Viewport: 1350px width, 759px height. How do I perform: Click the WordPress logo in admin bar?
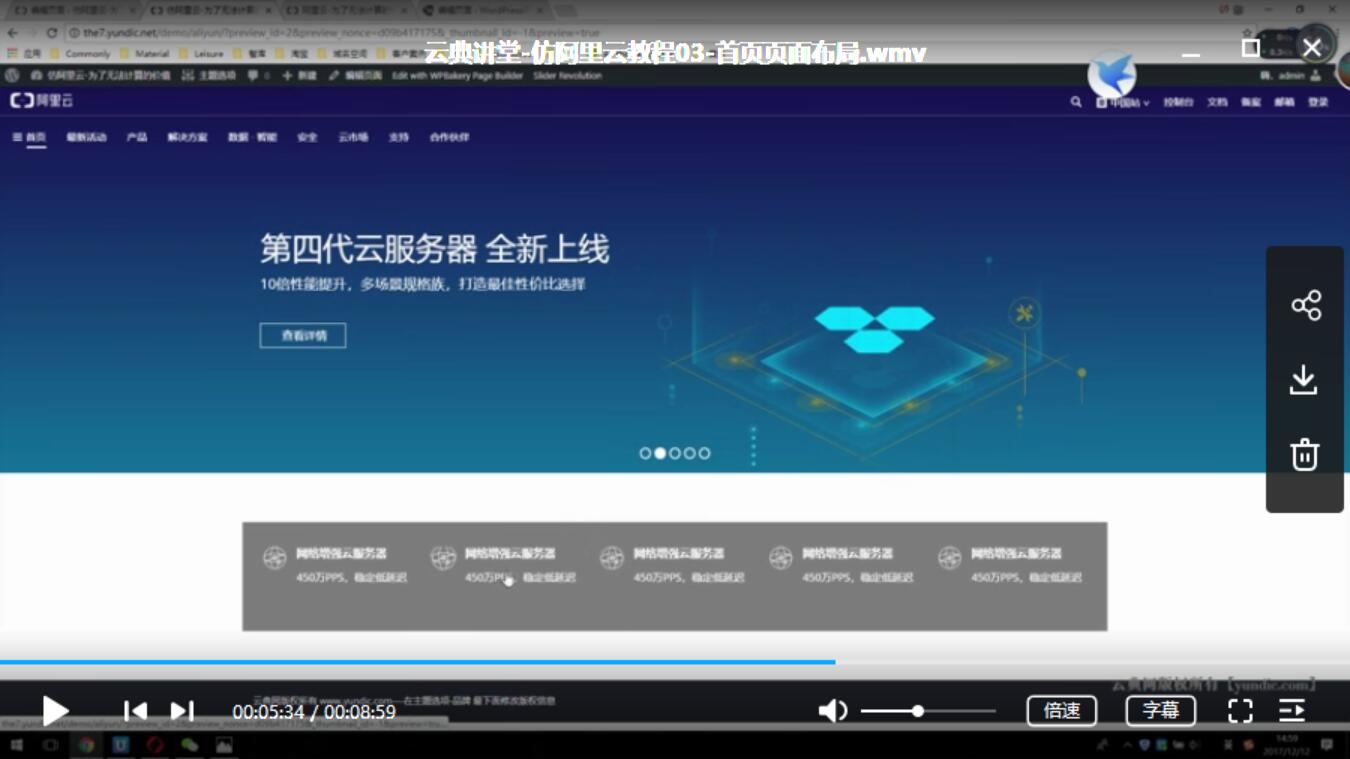click(x=12, y=75)
